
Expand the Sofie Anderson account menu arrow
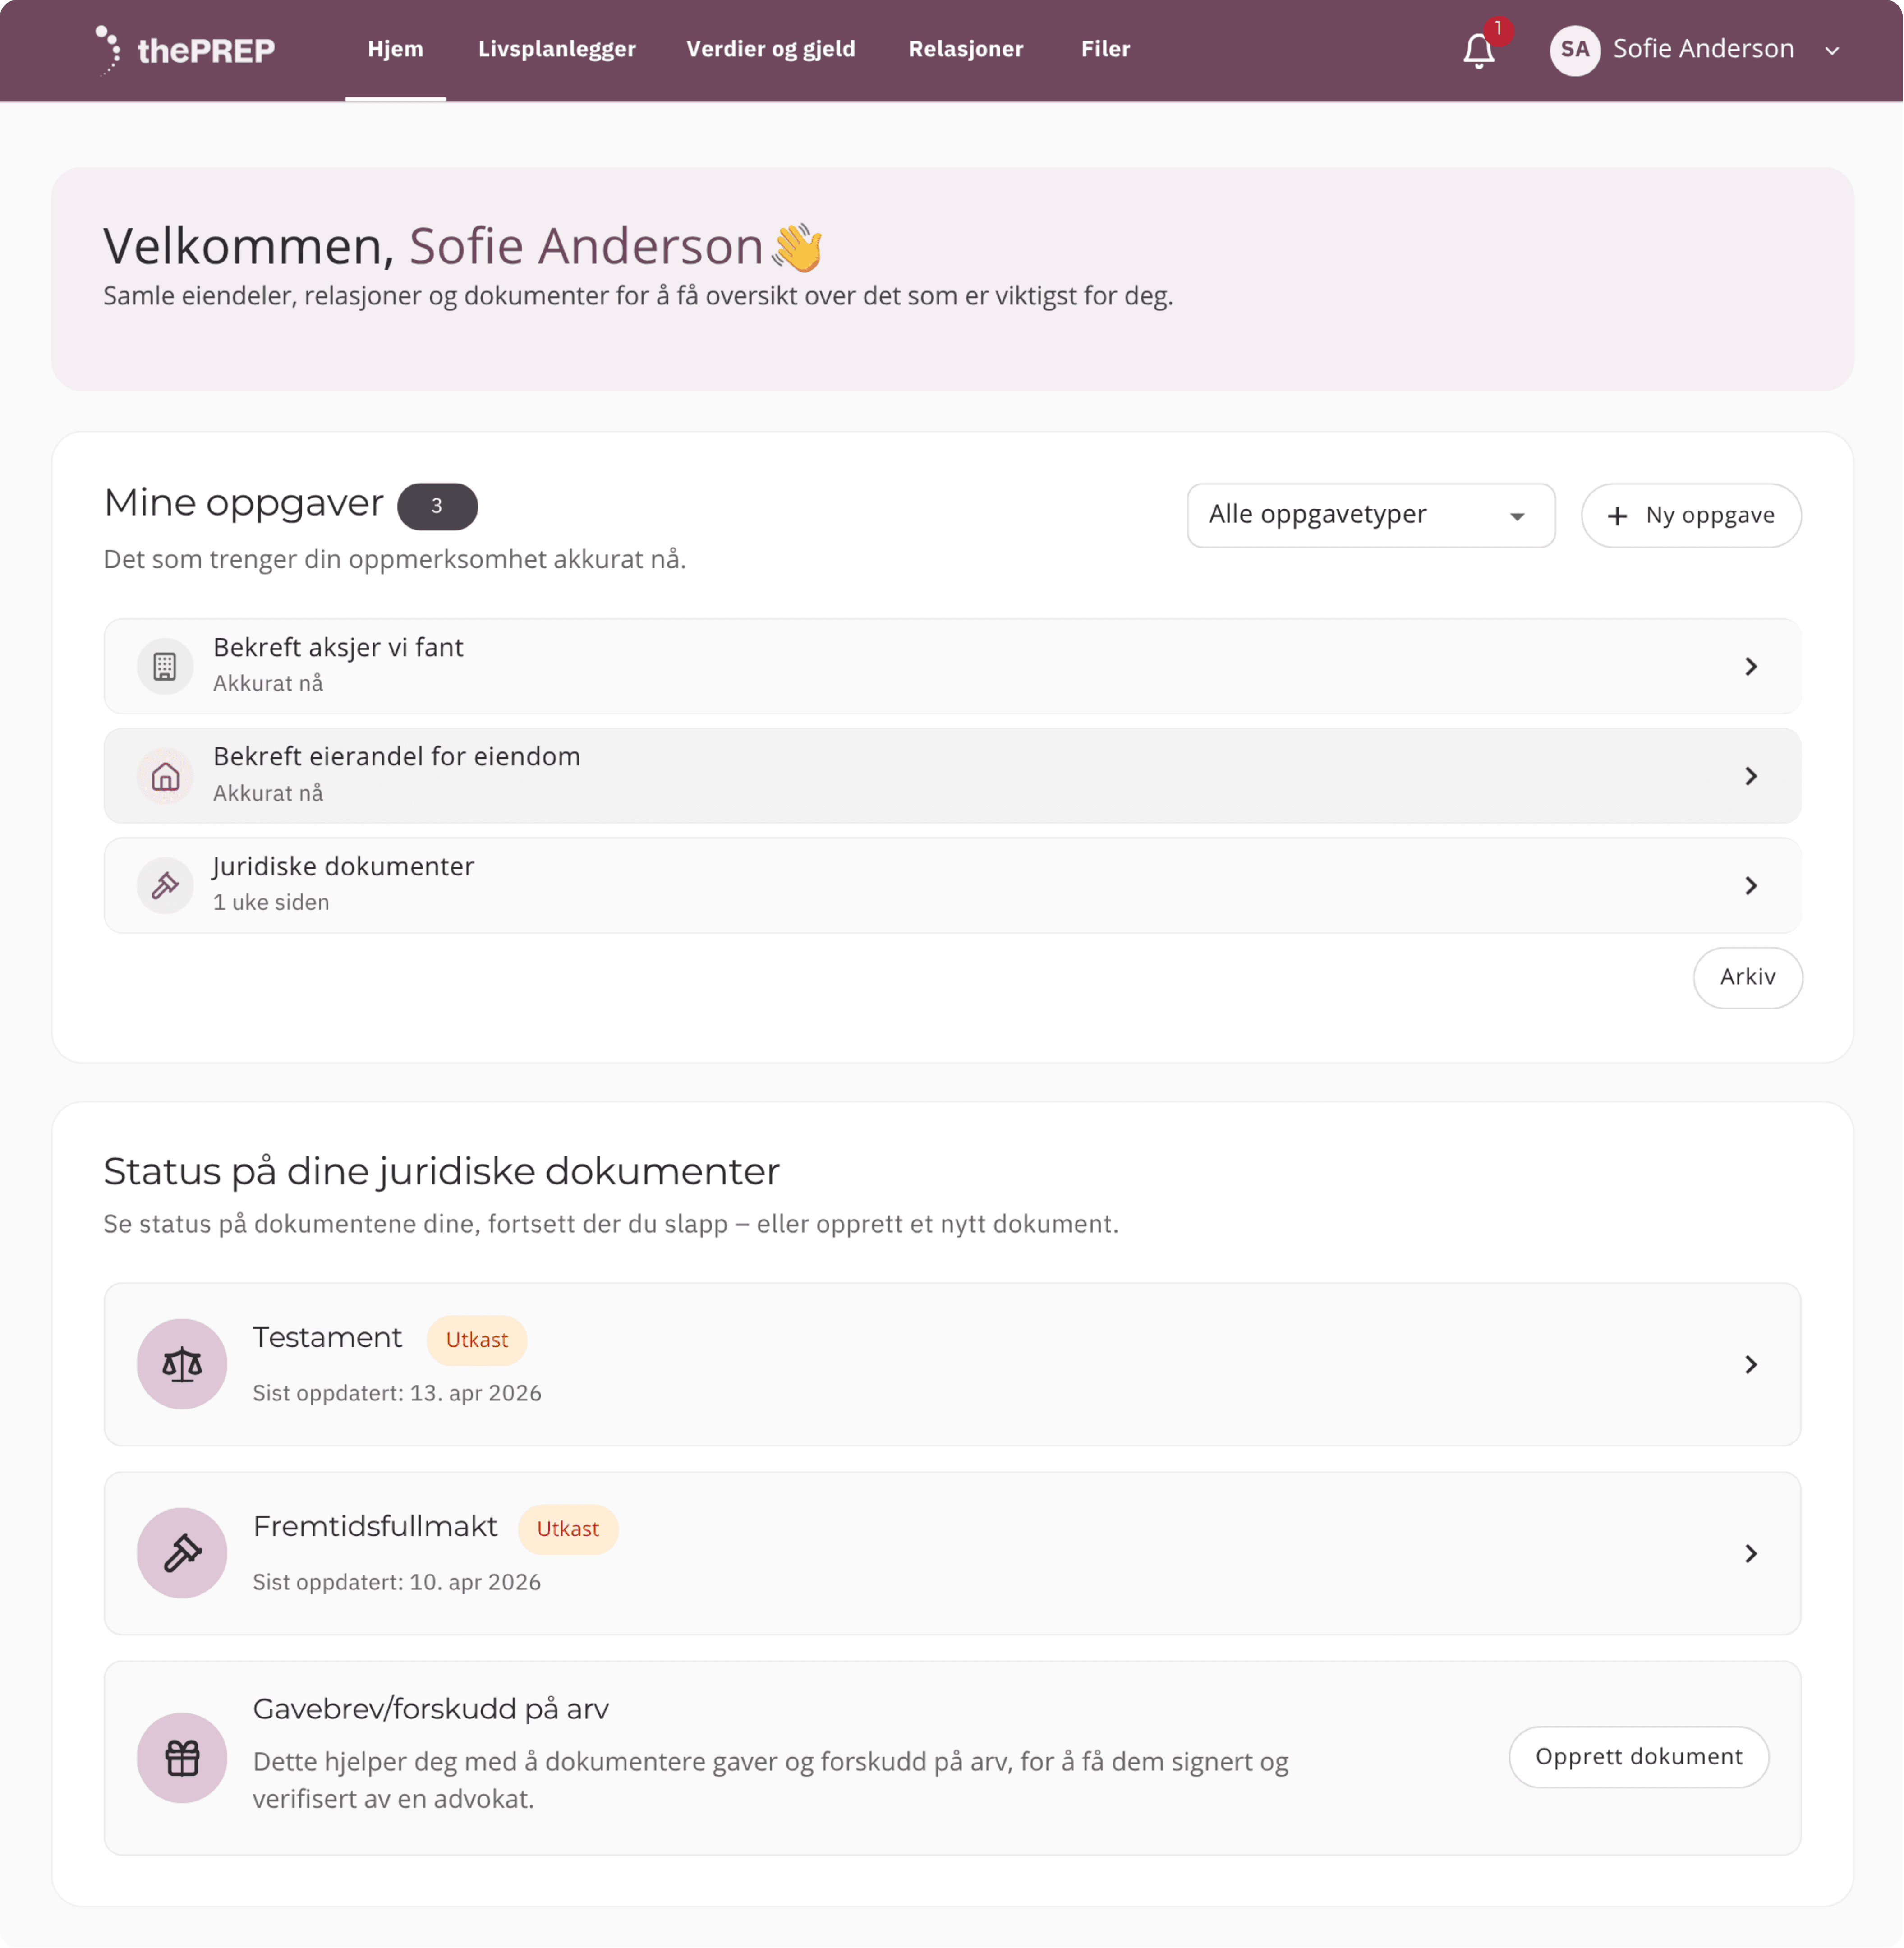(x=1832, y=51)
